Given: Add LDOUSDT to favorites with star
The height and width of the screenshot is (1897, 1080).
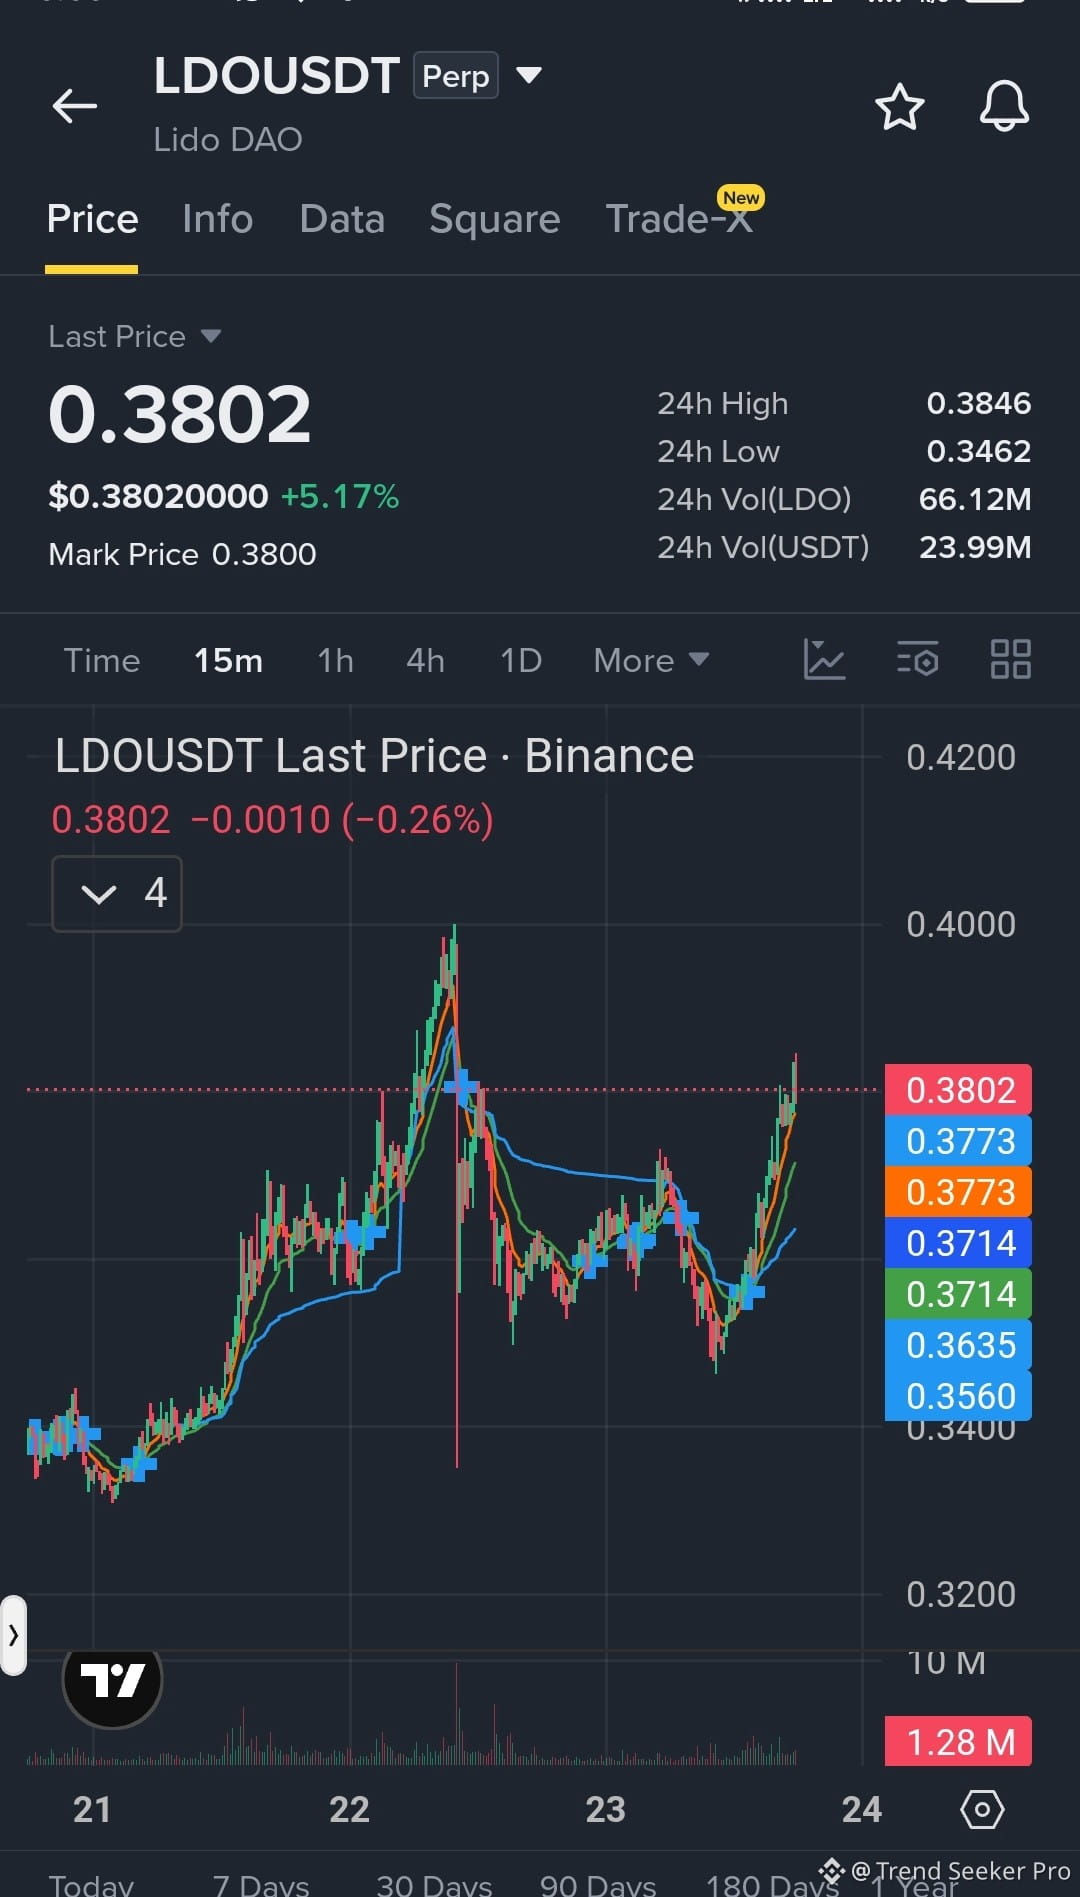Looking at the screenshot, I should [x=899, y=106].
